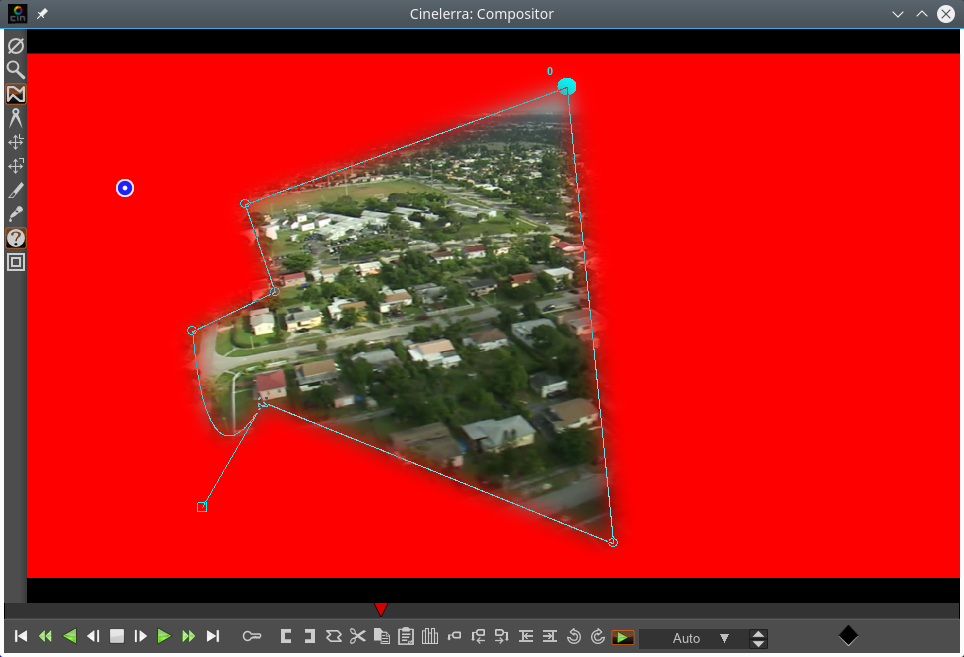Select the Zoom magnifier tool
Image resolution: width=964 pixels, height=657 pixels.
click(15, 69)
